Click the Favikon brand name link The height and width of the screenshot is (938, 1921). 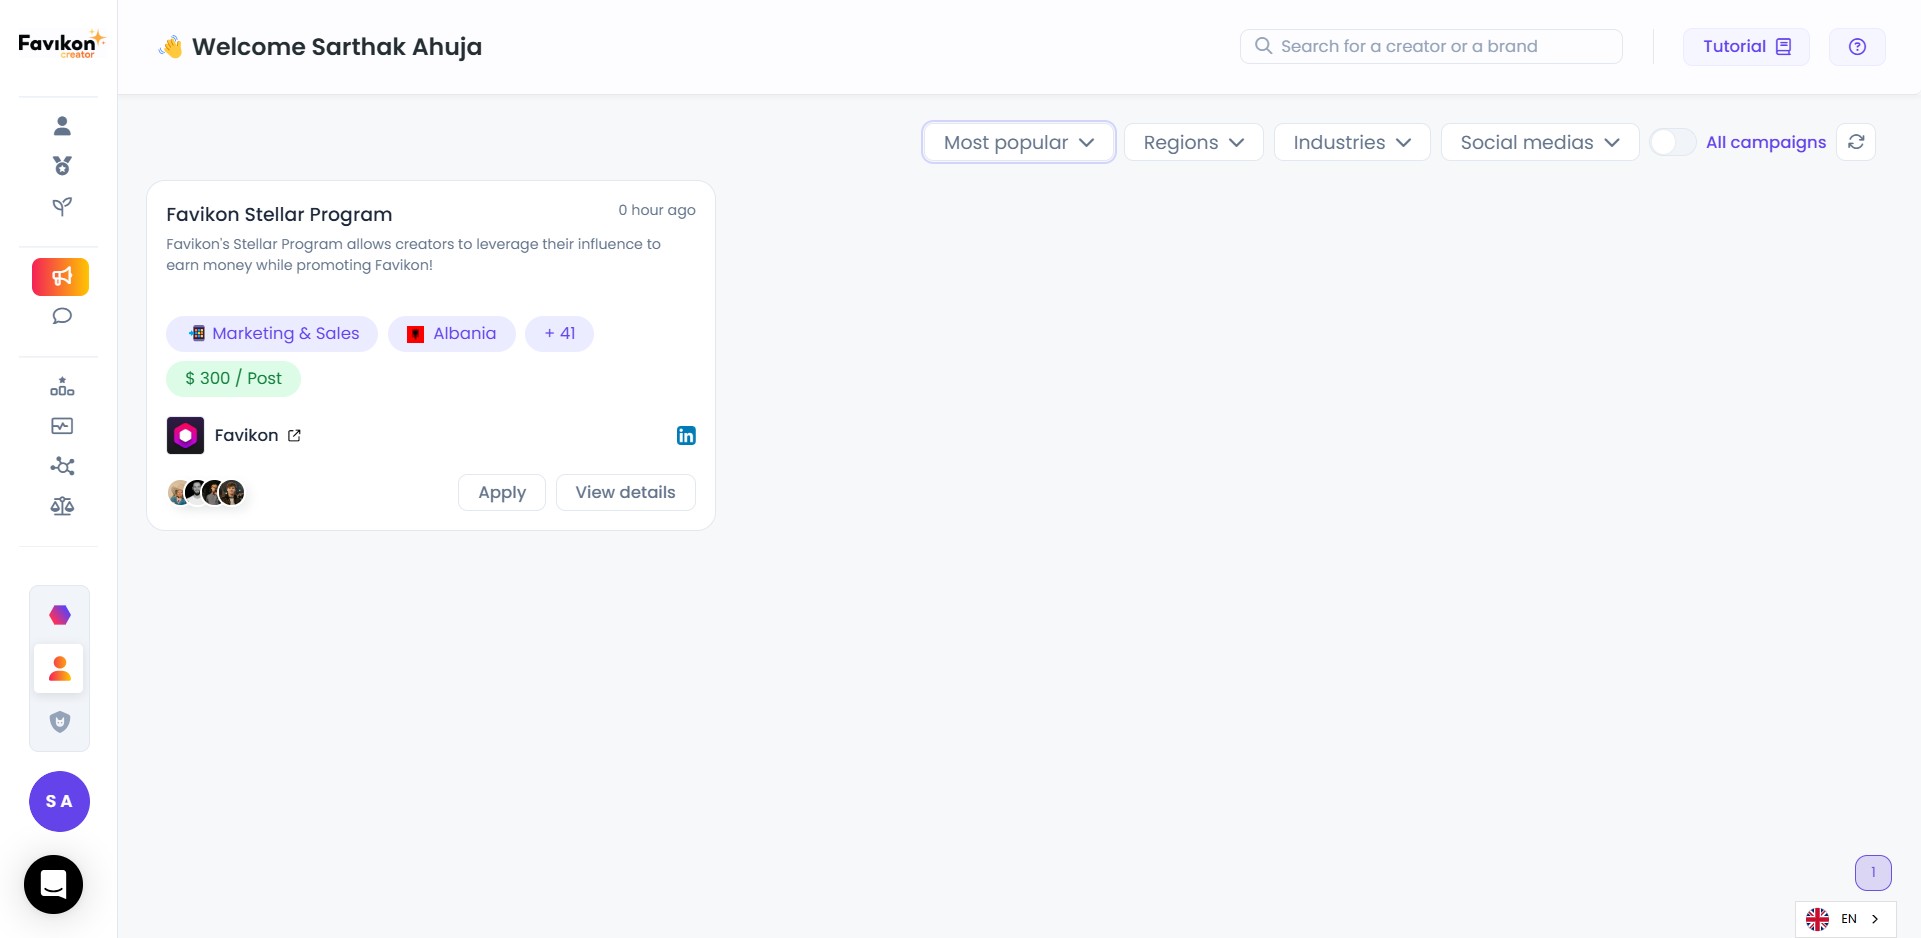tap(246, 435)
